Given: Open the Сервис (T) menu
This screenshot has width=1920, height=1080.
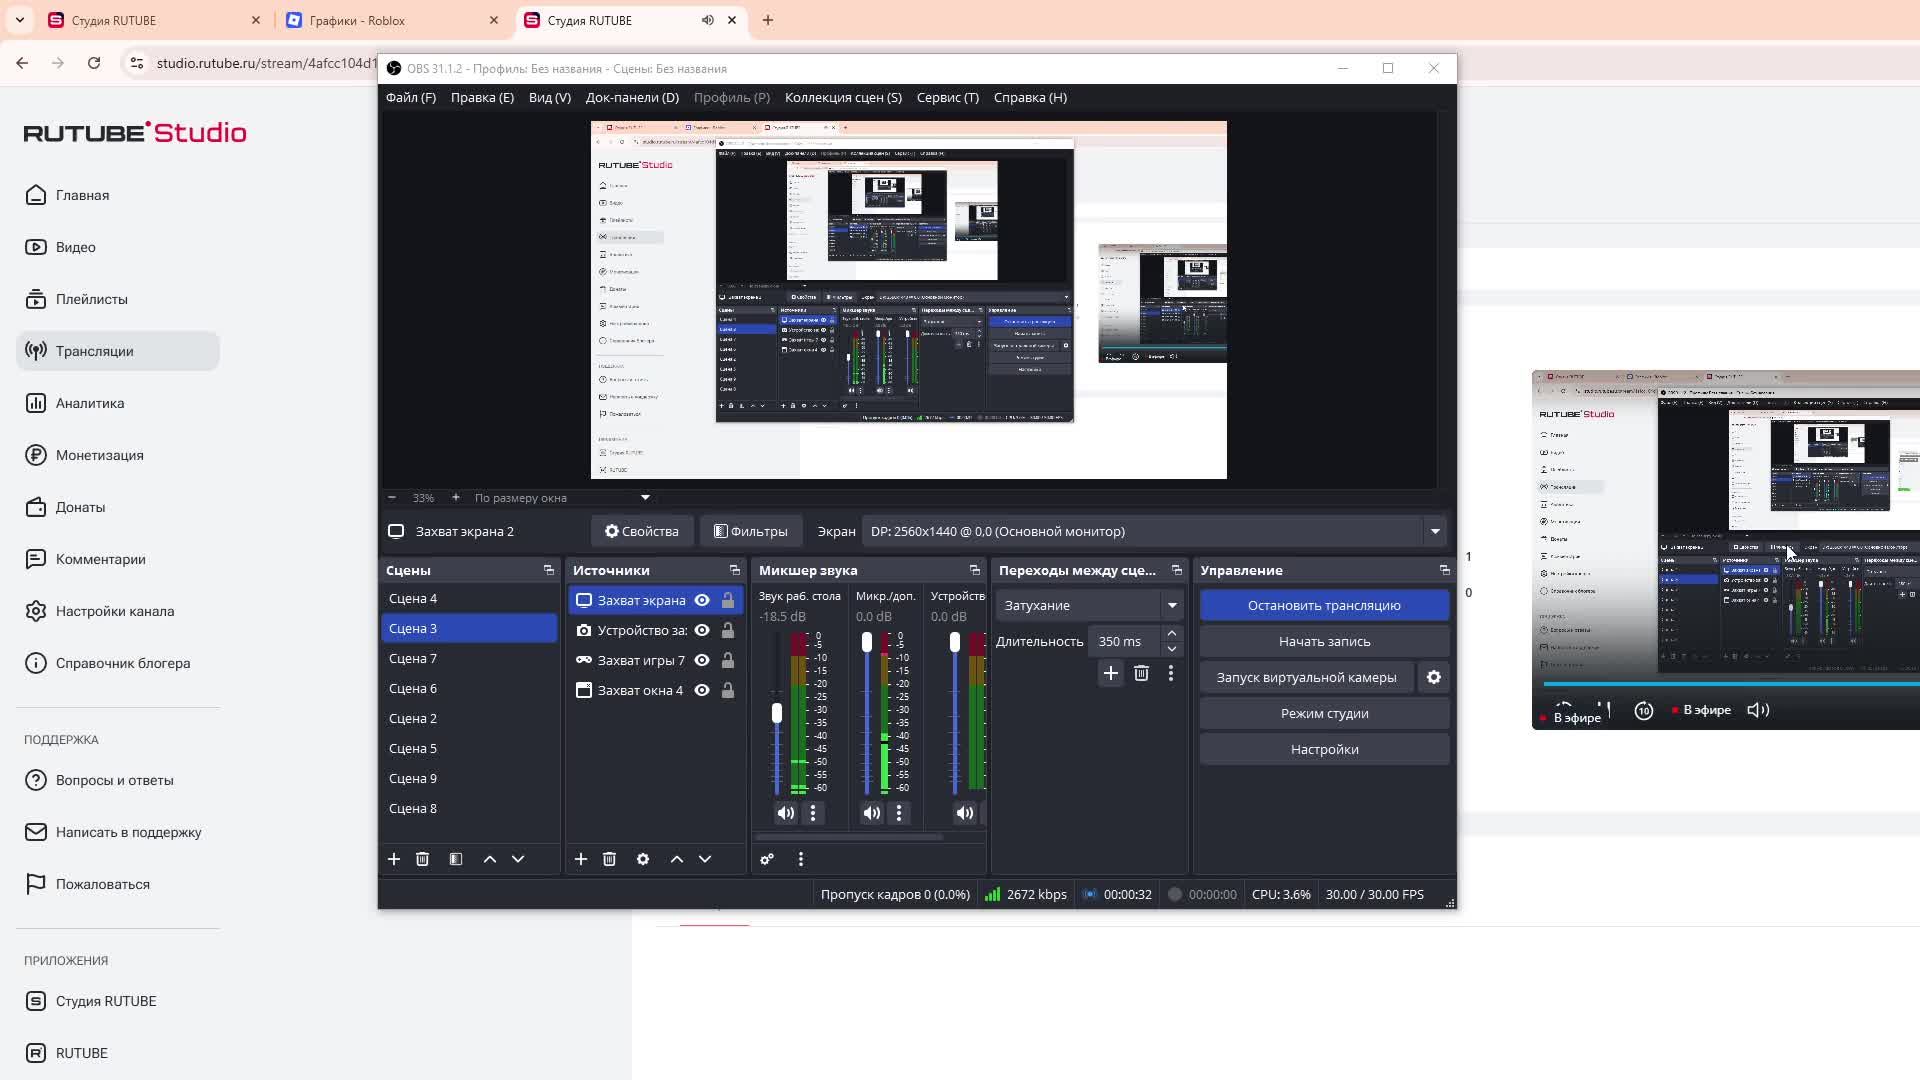Looking at the screenshot, I should tap(947, 97).
